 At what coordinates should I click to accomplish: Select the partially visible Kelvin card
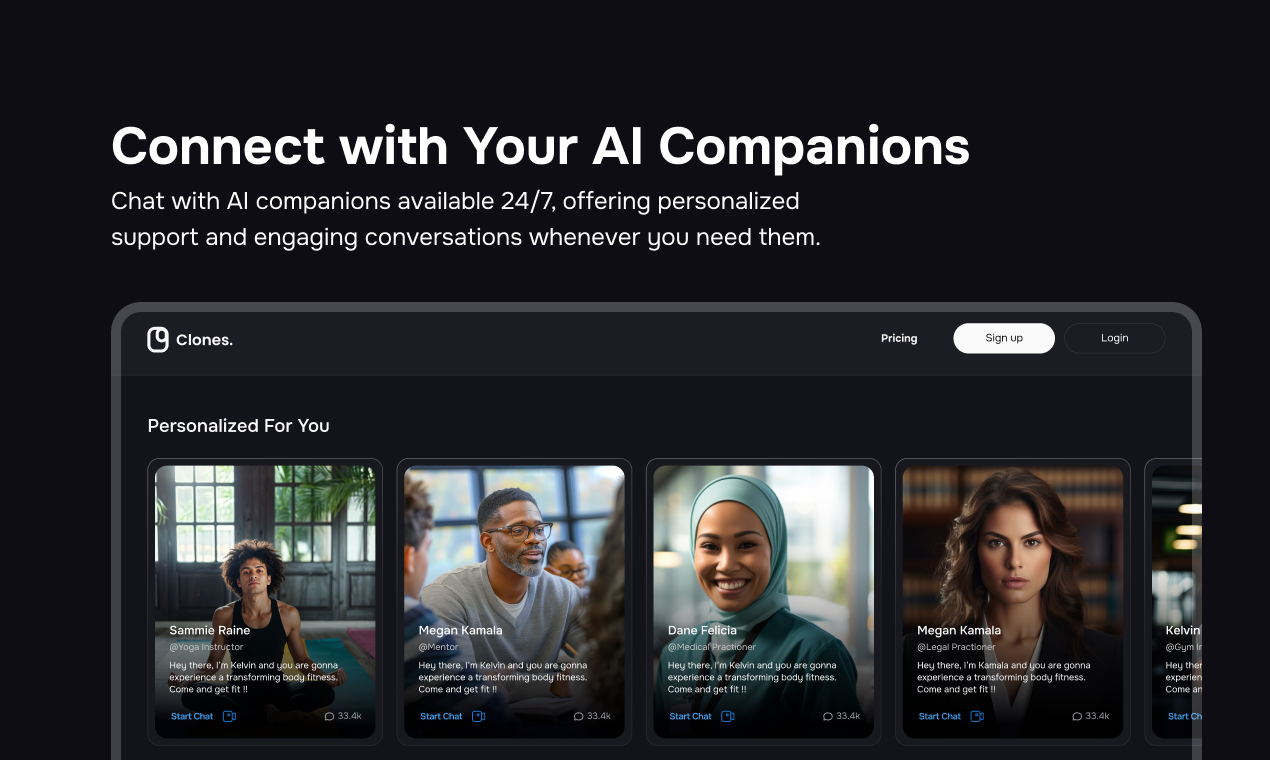(1173, 602)
